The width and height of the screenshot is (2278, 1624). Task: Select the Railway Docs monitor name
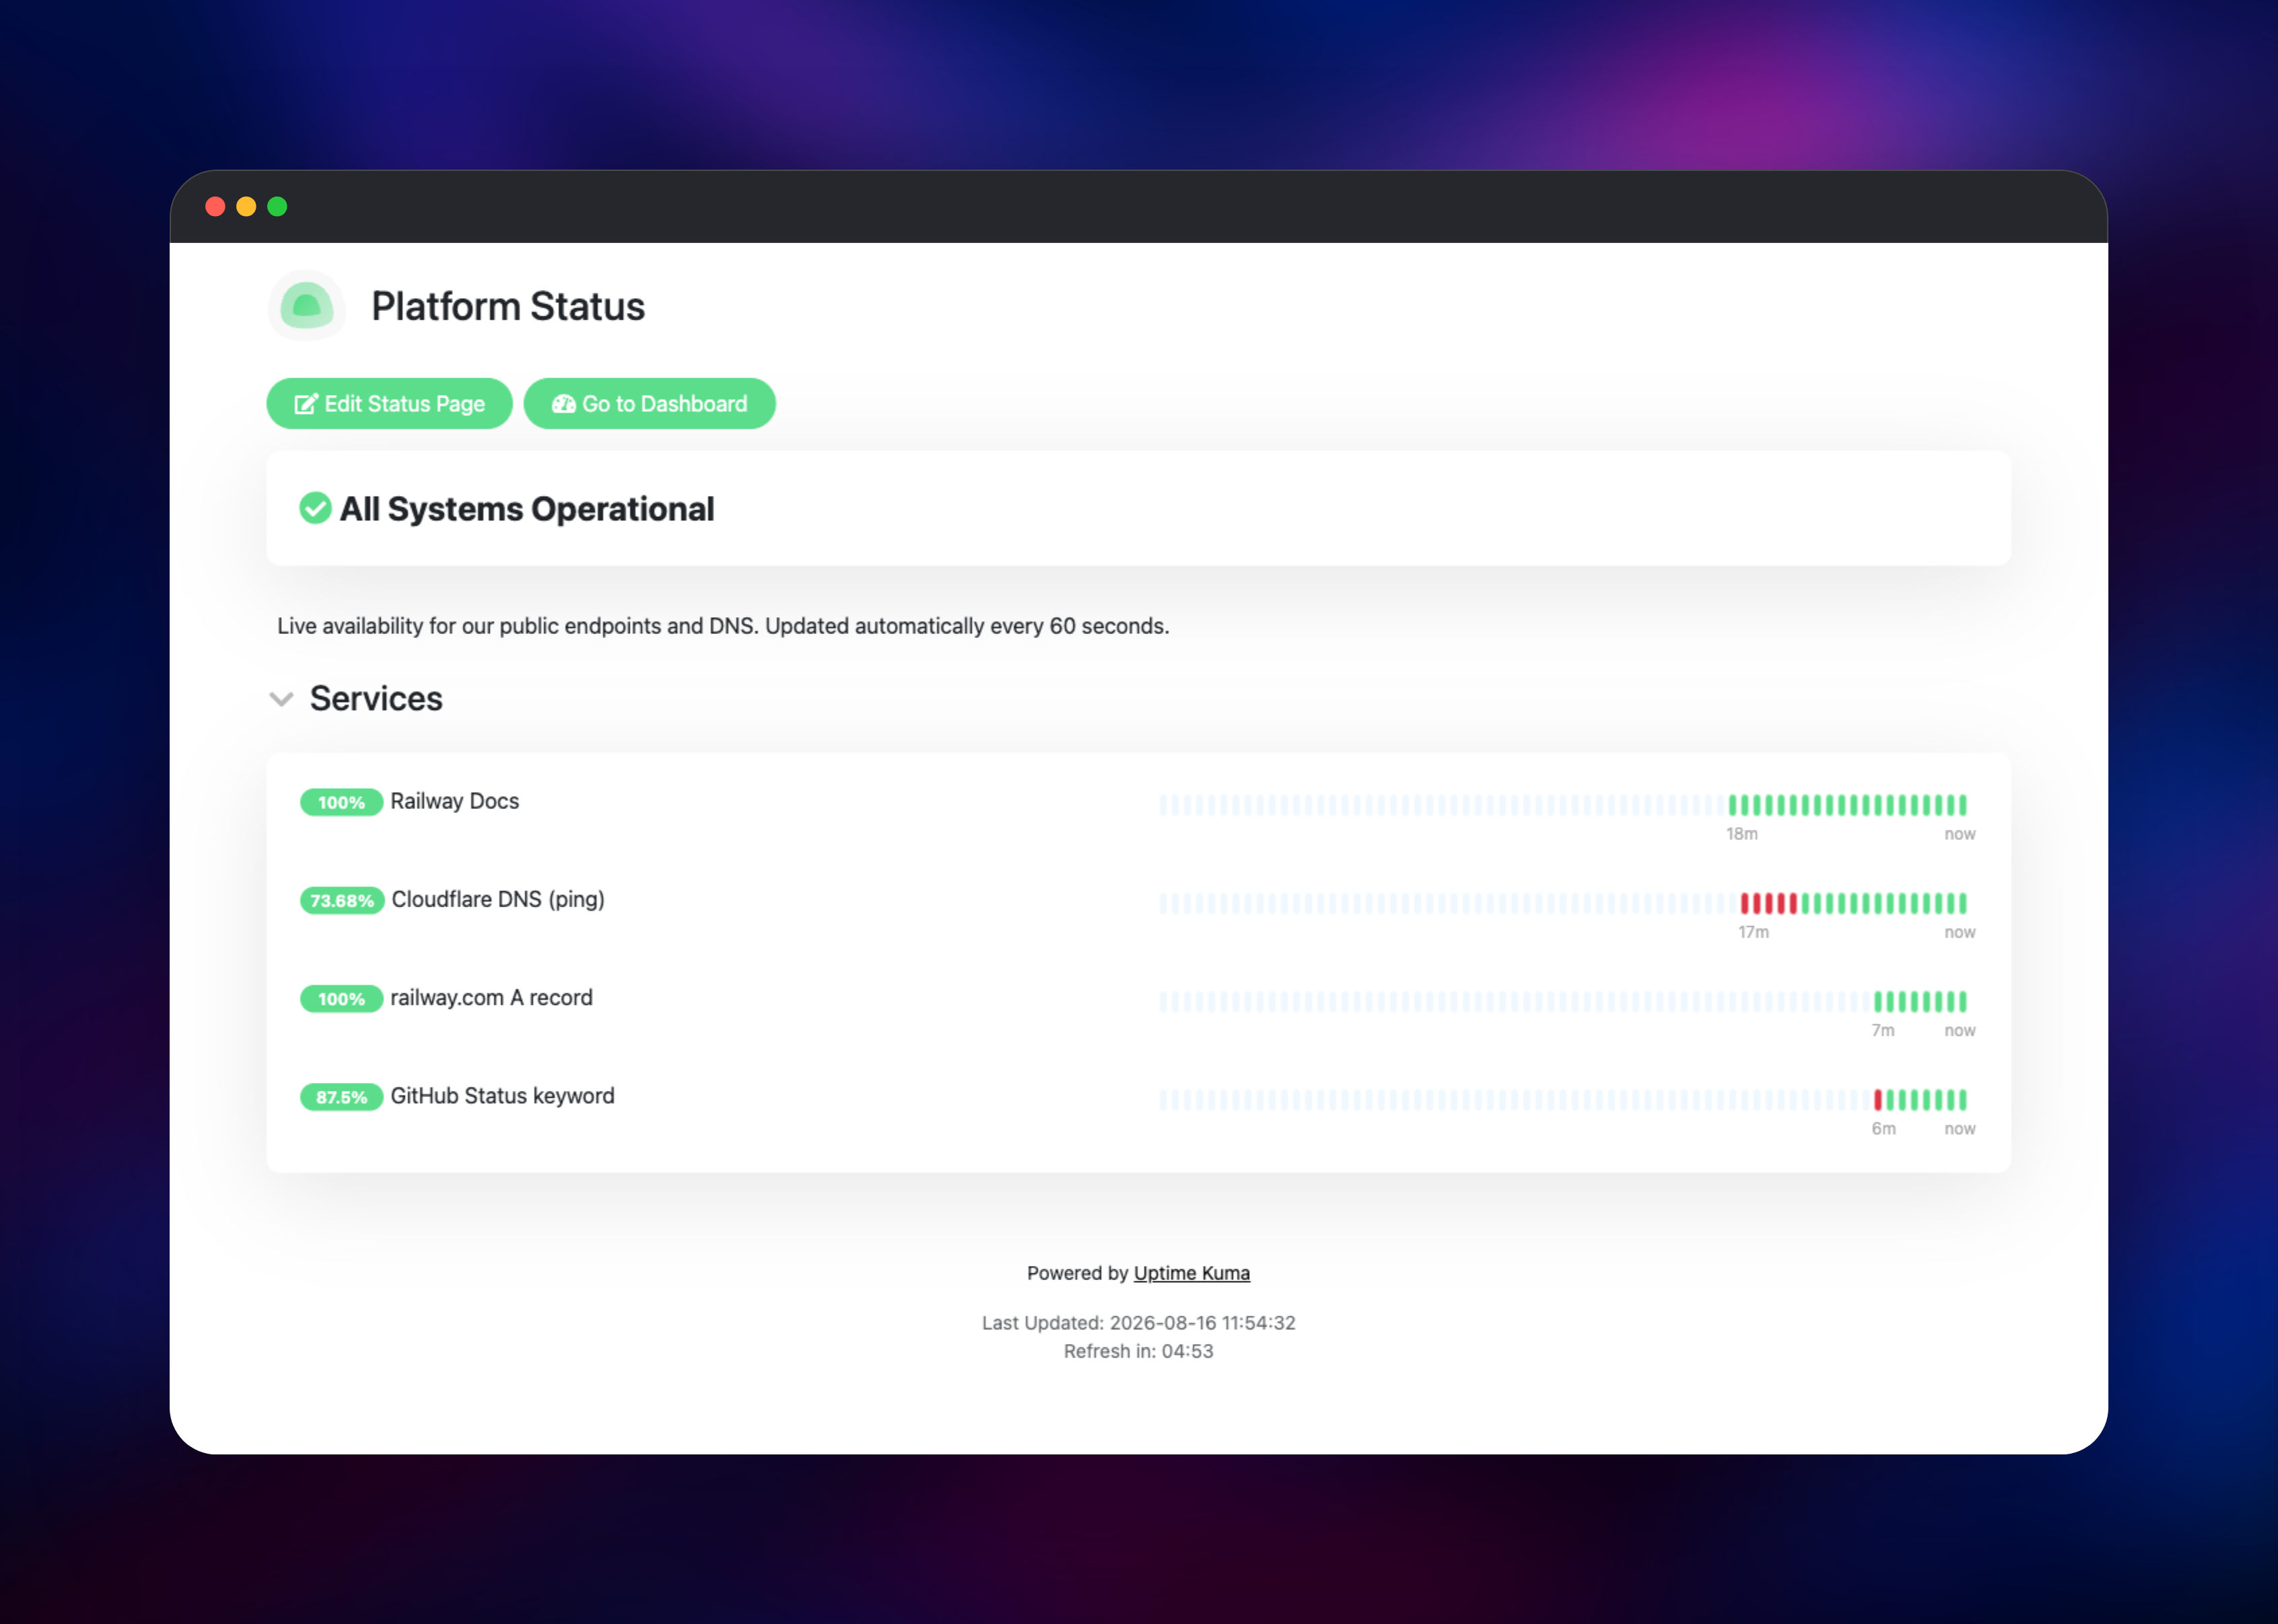click(x=455, y=801)
